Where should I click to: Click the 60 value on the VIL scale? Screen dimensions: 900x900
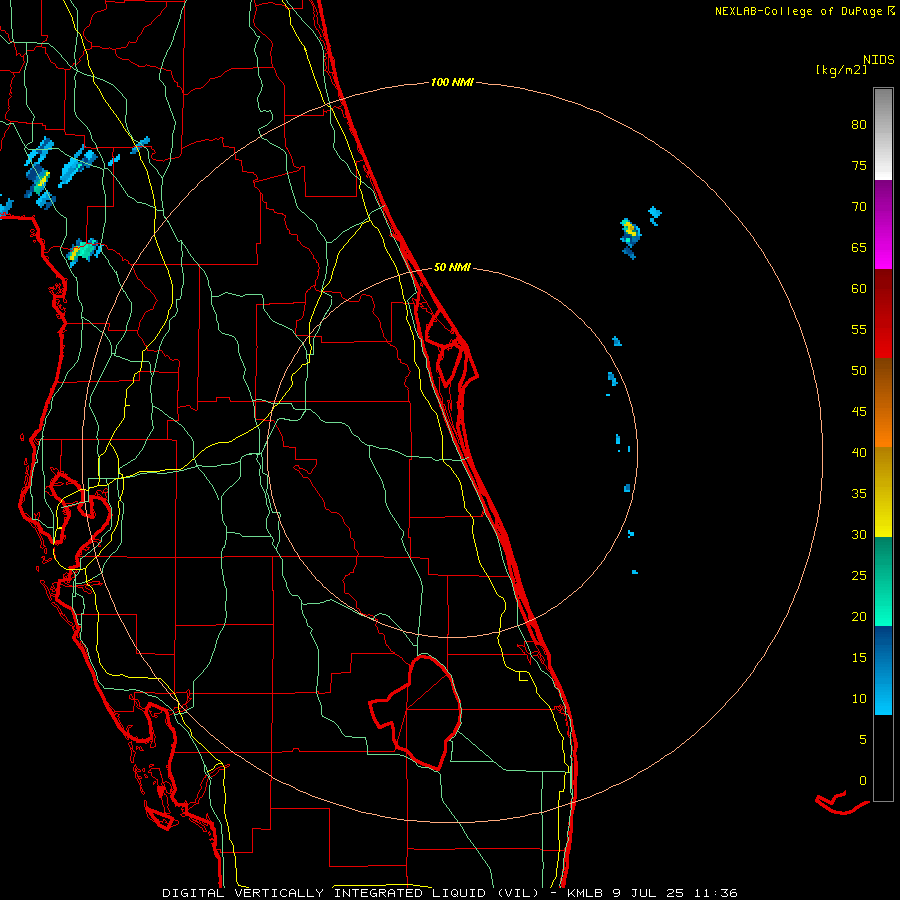pyautogui.click(x=859, y=289)
